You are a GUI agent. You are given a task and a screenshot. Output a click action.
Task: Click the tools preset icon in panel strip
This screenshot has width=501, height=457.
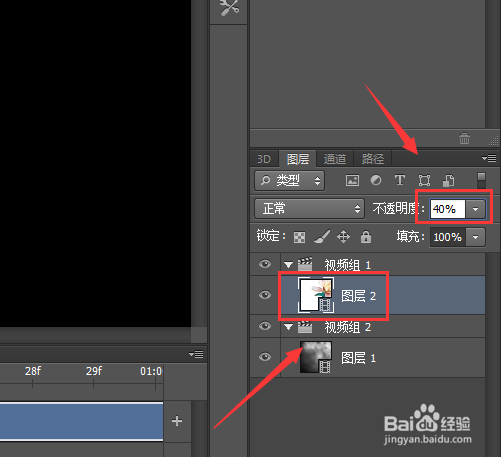point(229,7)
